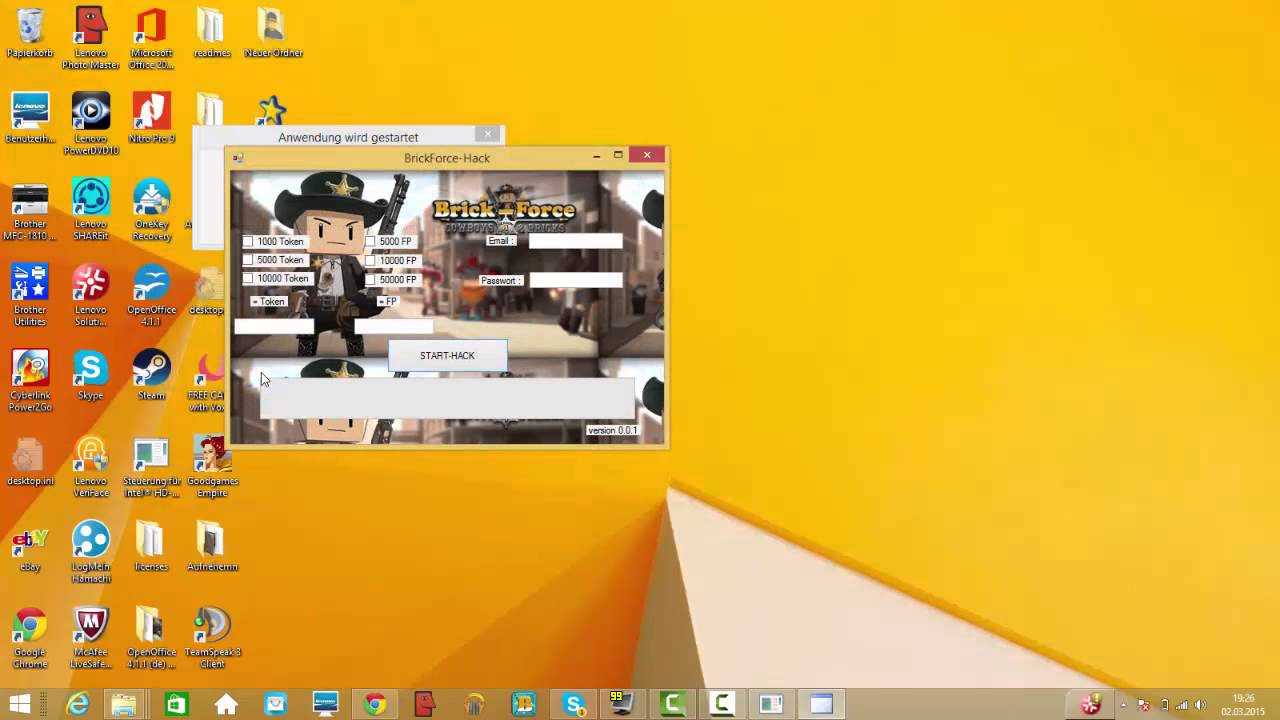
Task: Select the Benutzerhandbuch Lenovo desktop shortcut
Action: pyautogui.click(x=30, y=118)
